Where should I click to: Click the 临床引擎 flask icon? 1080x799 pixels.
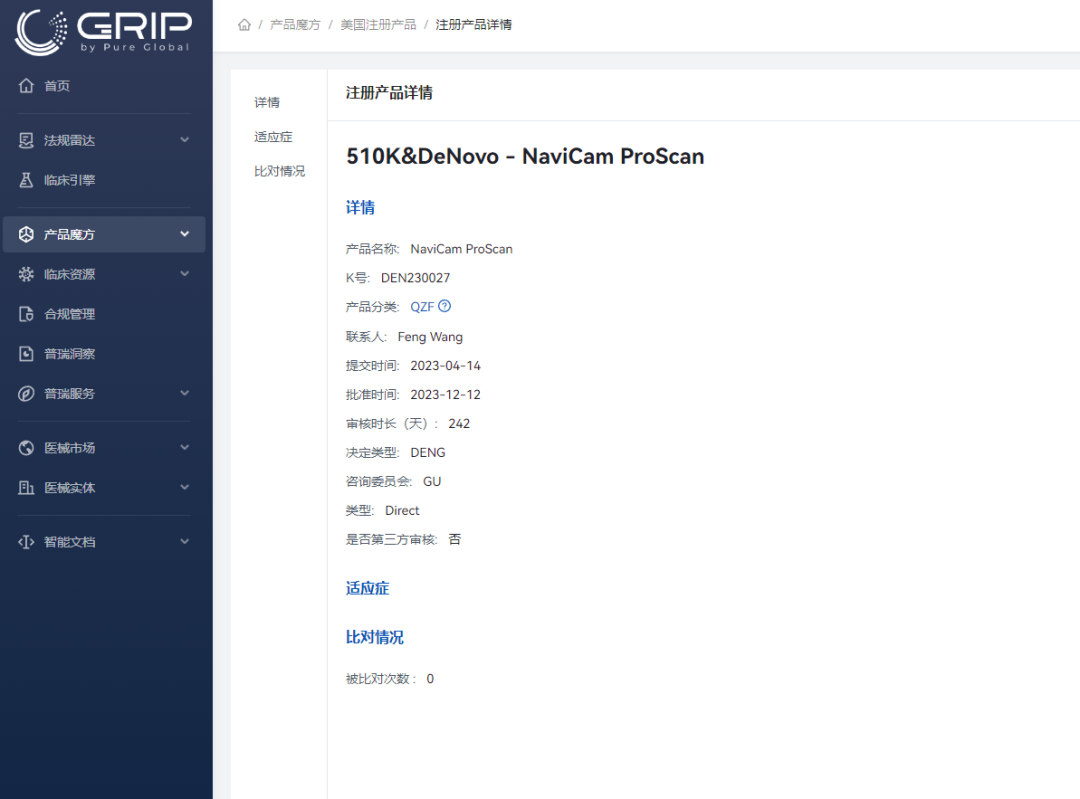(26, 180)
